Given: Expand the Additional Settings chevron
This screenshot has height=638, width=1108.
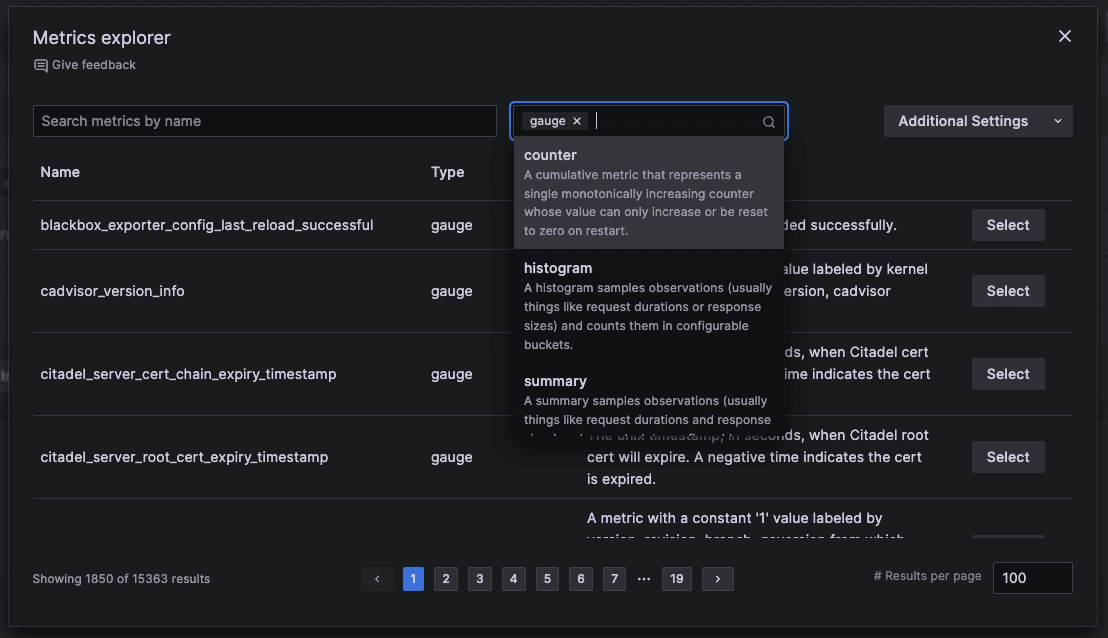Looking at the screenshot, I should [1057, 120].
